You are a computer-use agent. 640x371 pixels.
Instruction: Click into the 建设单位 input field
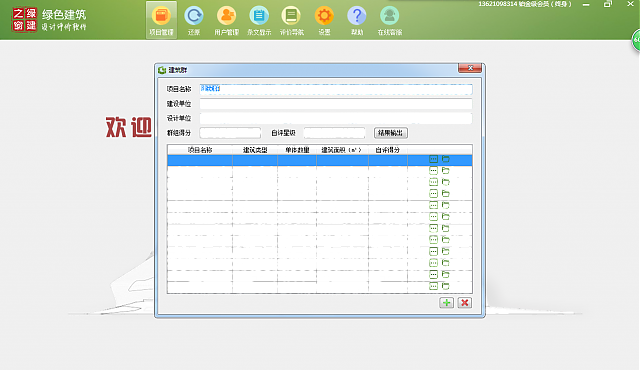[336, 104]
